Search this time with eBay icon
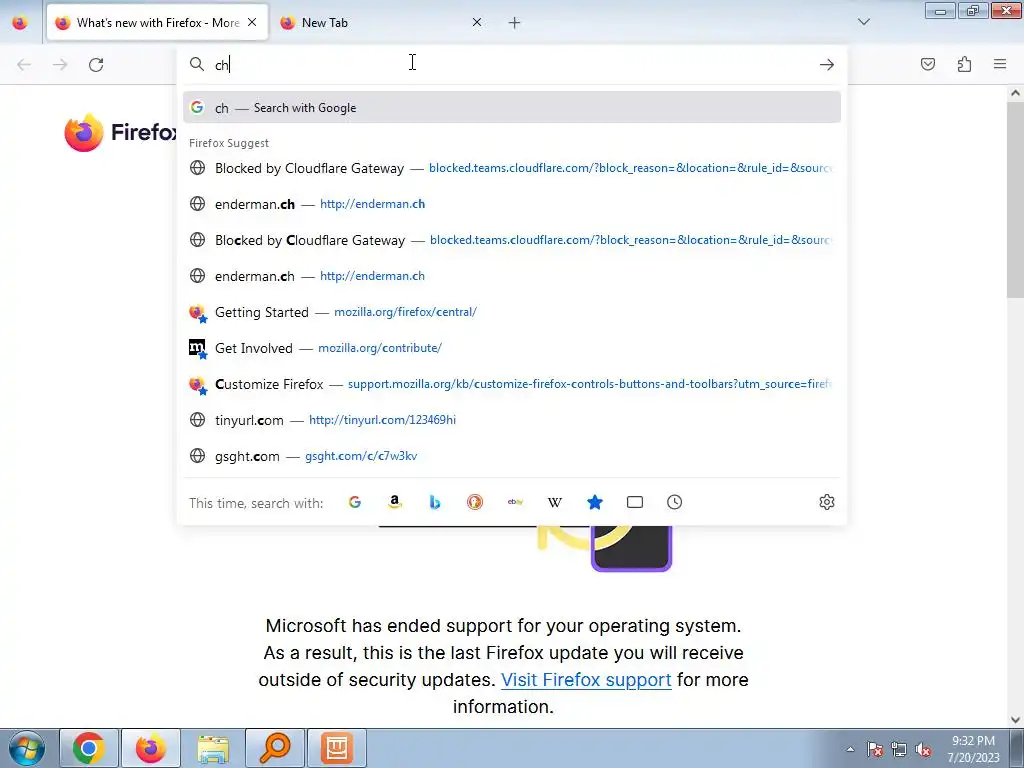 515,502
